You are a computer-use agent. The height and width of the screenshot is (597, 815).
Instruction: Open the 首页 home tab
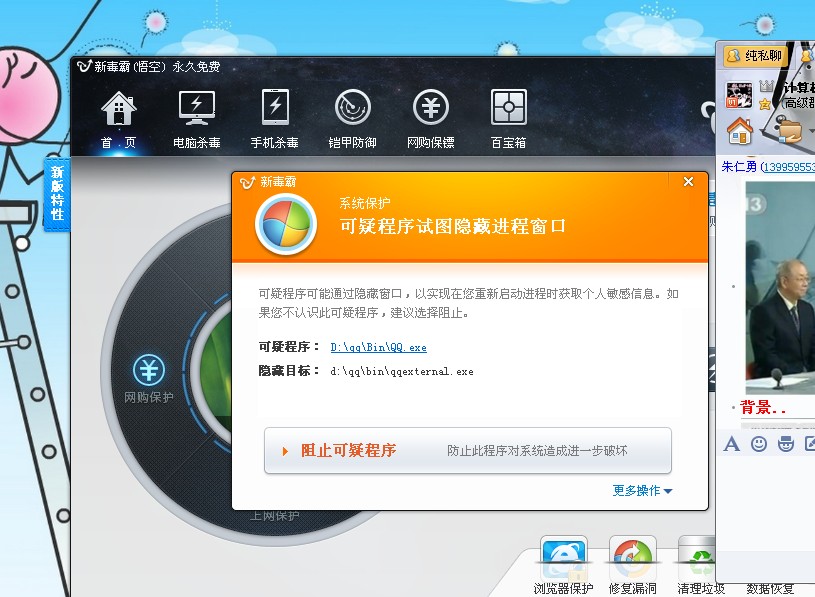point(119,120)
